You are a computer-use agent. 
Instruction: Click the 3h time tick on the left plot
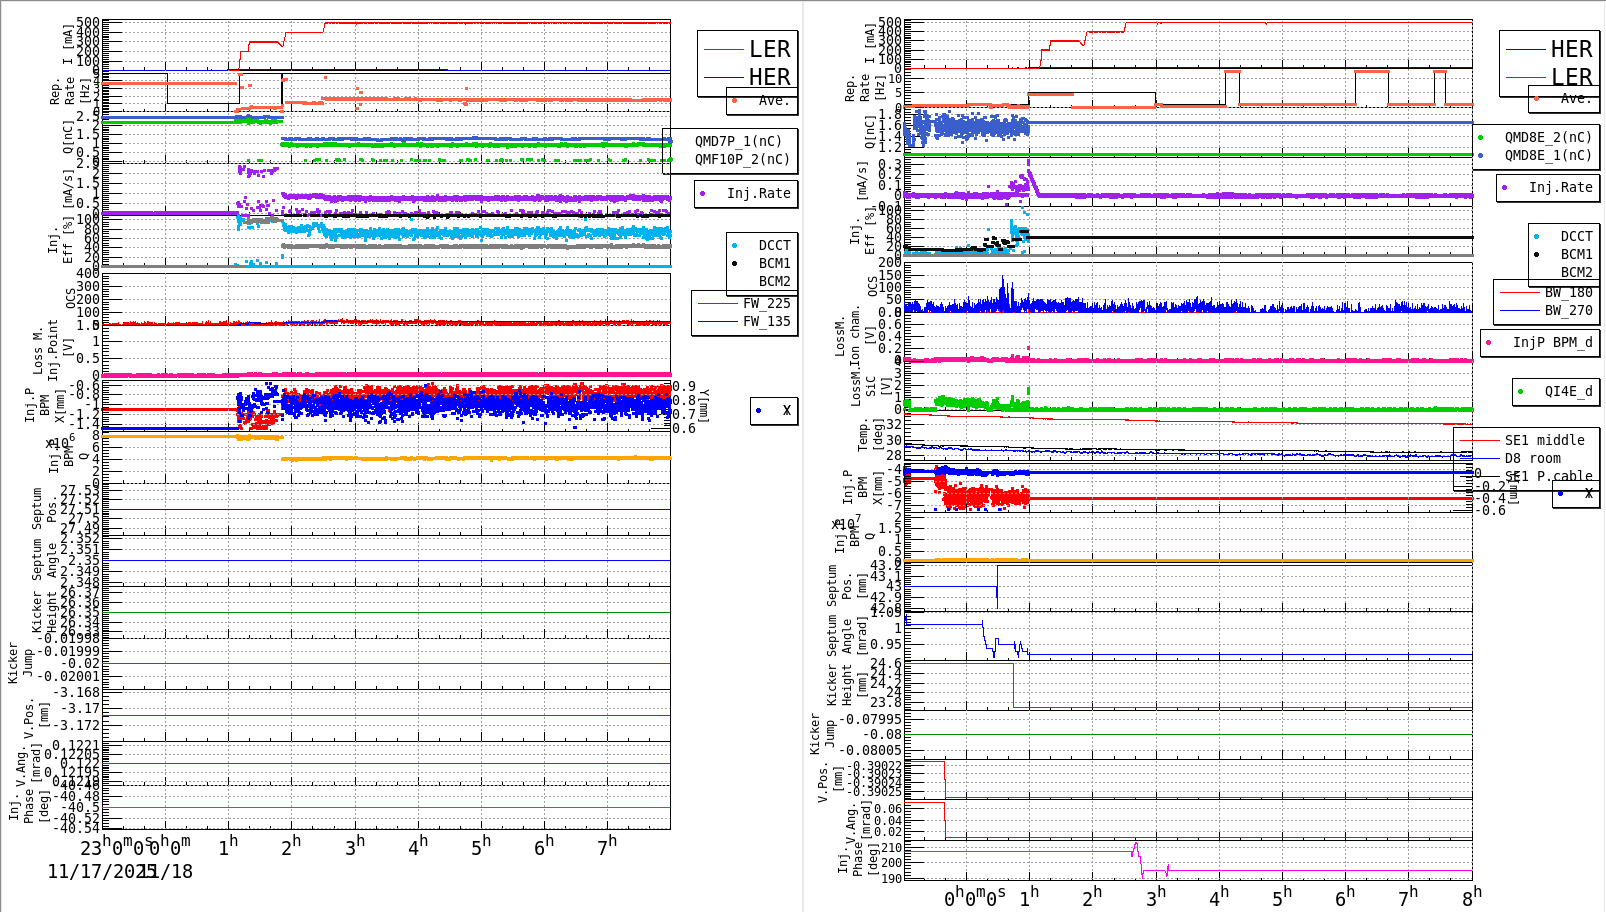click(355, 846)
